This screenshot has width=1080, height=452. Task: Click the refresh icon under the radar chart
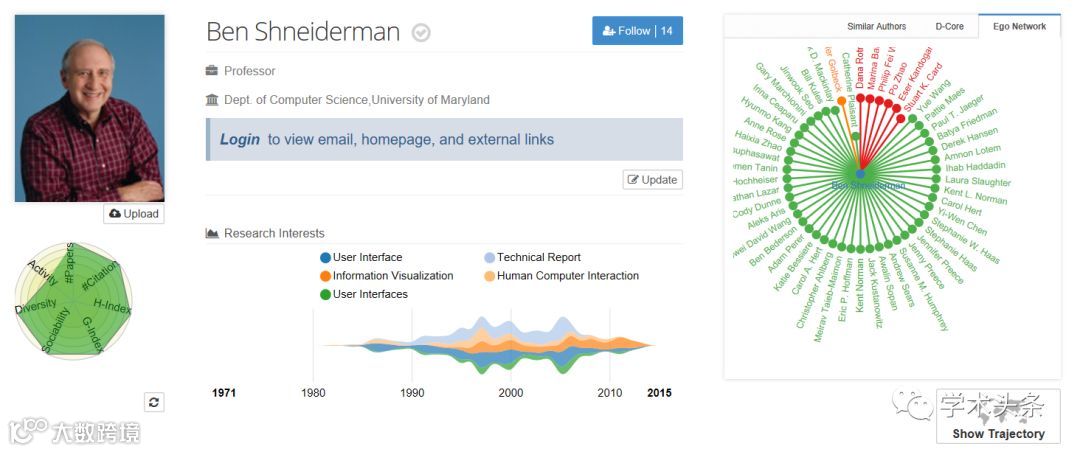[x=153, y=402]
